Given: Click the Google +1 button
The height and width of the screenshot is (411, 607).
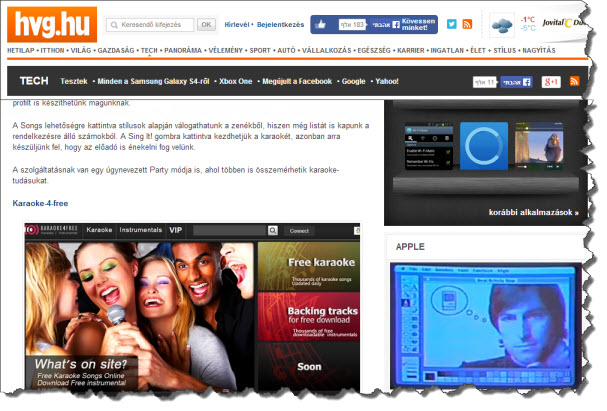Looking at the screenshot, I should coord(551,82).
